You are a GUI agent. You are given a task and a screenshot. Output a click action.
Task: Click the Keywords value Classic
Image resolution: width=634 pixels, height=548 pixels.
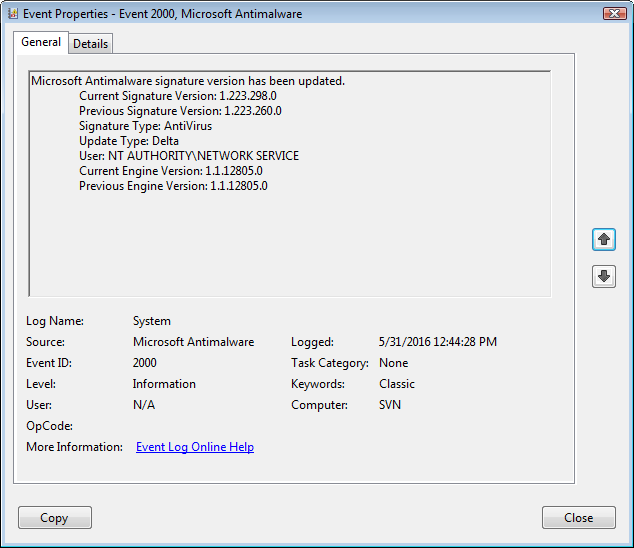click(x=397, y=384)
